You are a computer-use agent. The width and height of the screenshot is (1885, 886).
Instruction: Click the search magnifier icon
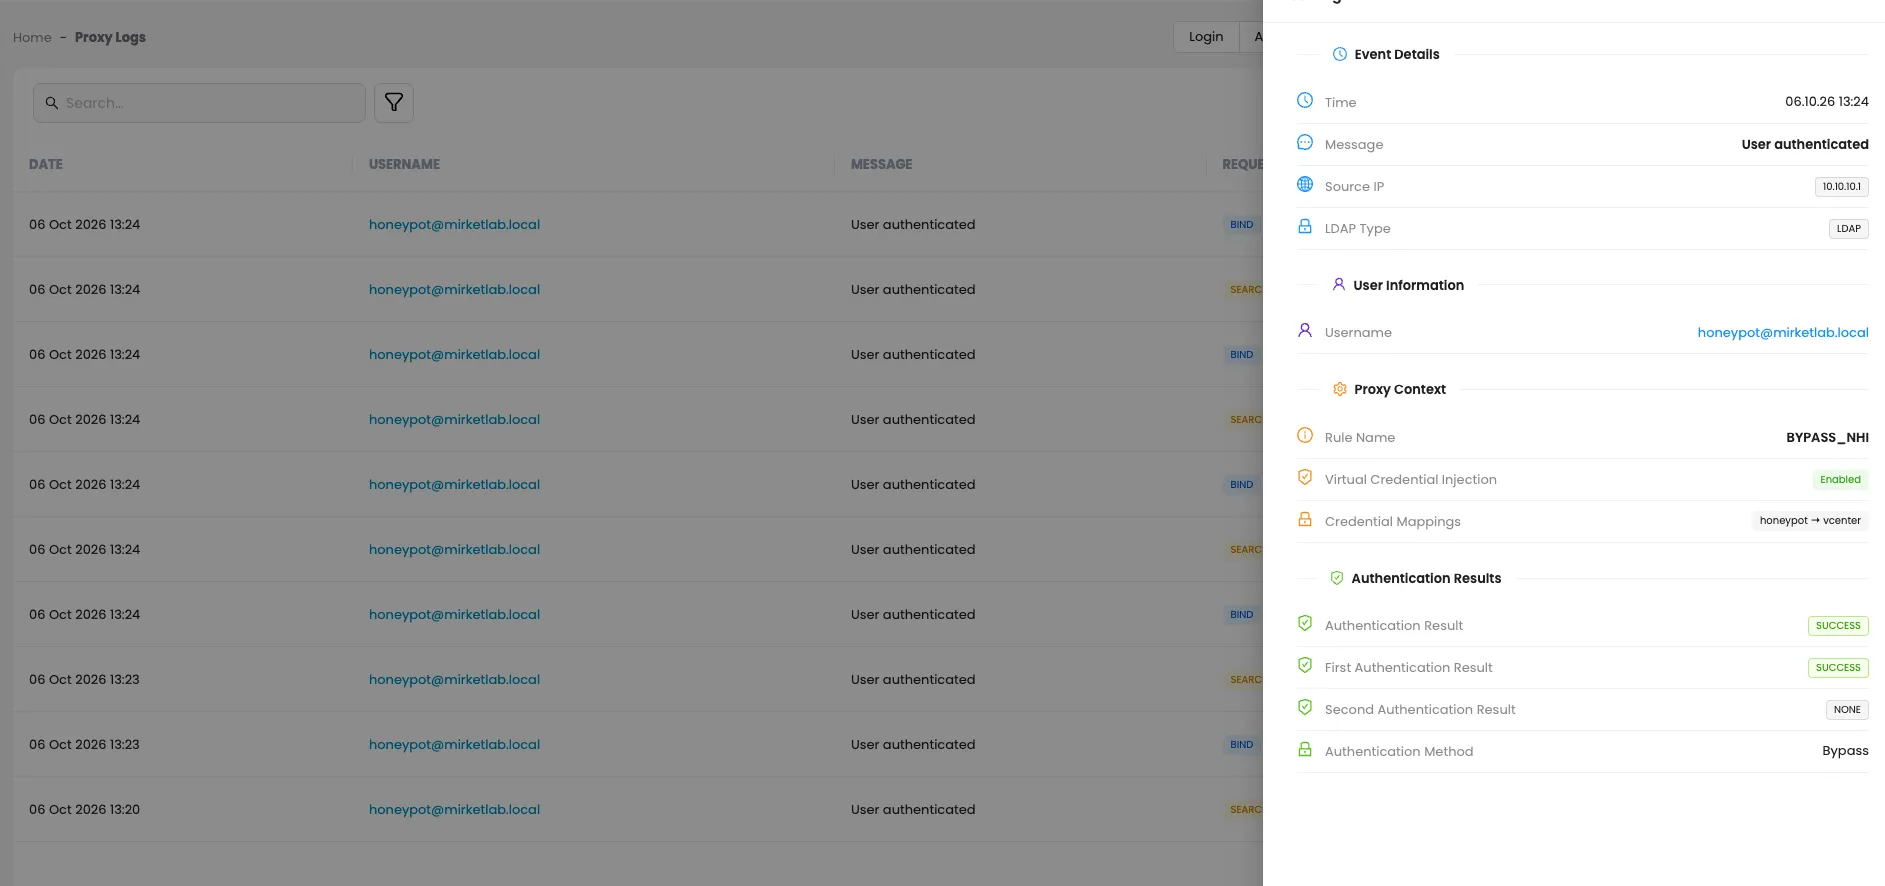pyautogui.click(x=52, y=103)
